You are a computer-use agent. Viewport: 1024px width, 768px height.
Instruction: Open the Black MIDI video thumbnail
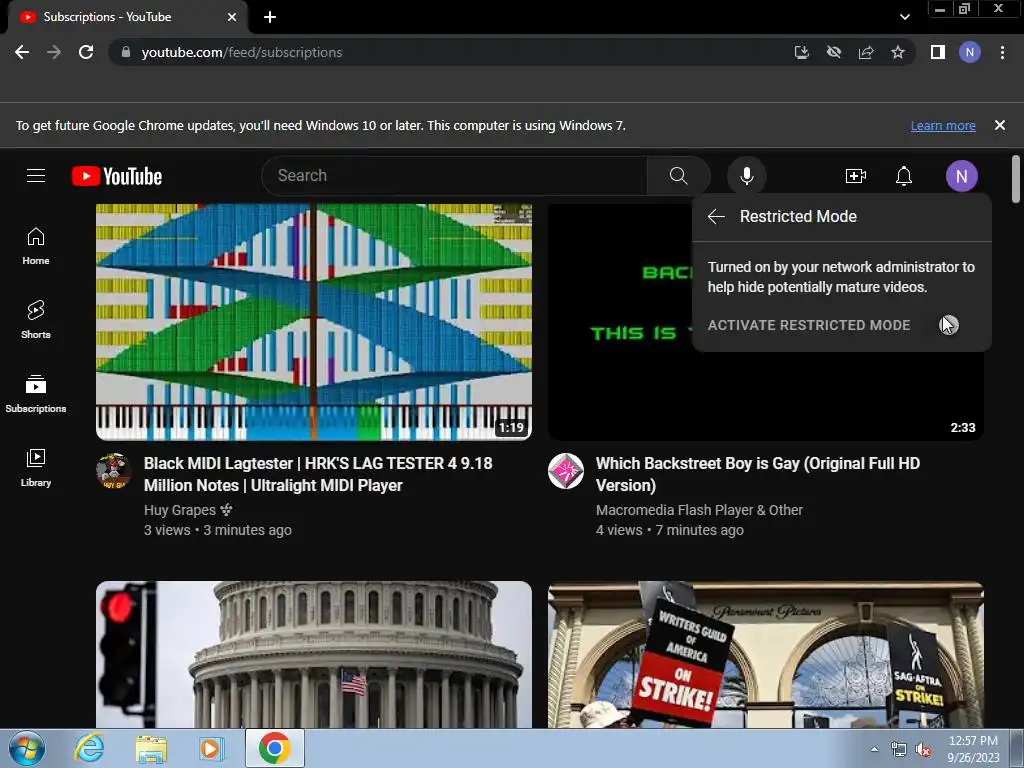tap(313, 321)
